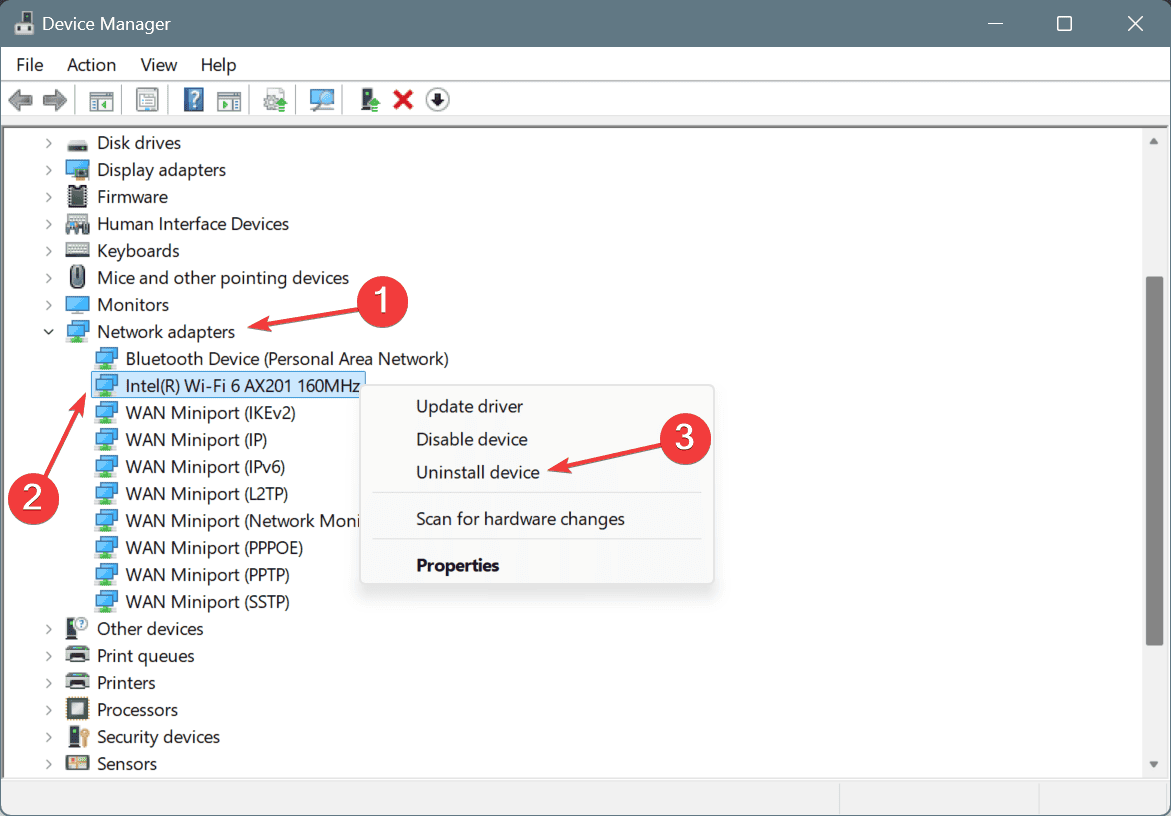
Task: Select WAN Miniport (IP)
Action: coord(196,440)
